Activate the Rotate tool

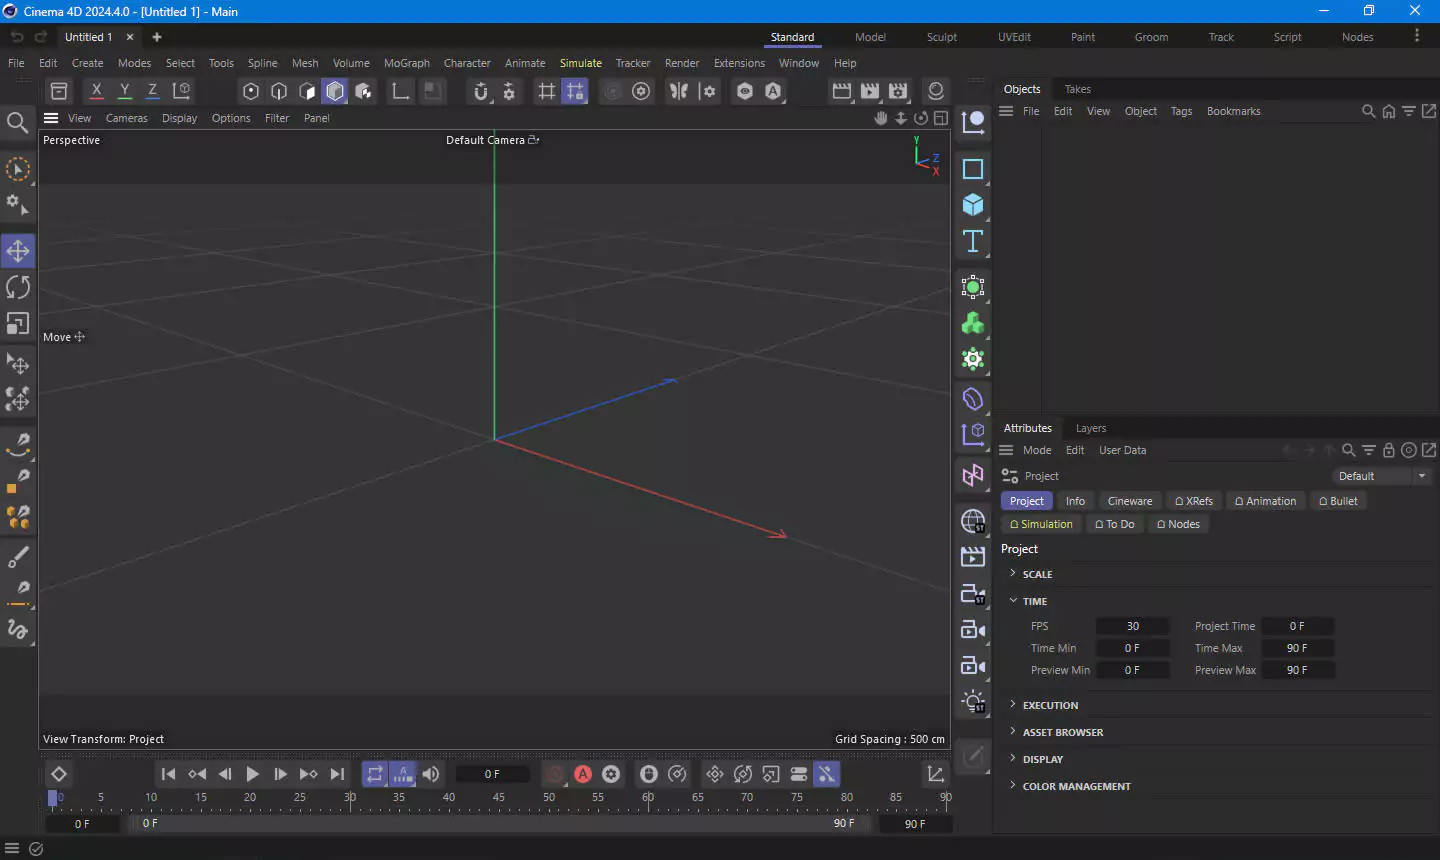[x=17, y=287]
